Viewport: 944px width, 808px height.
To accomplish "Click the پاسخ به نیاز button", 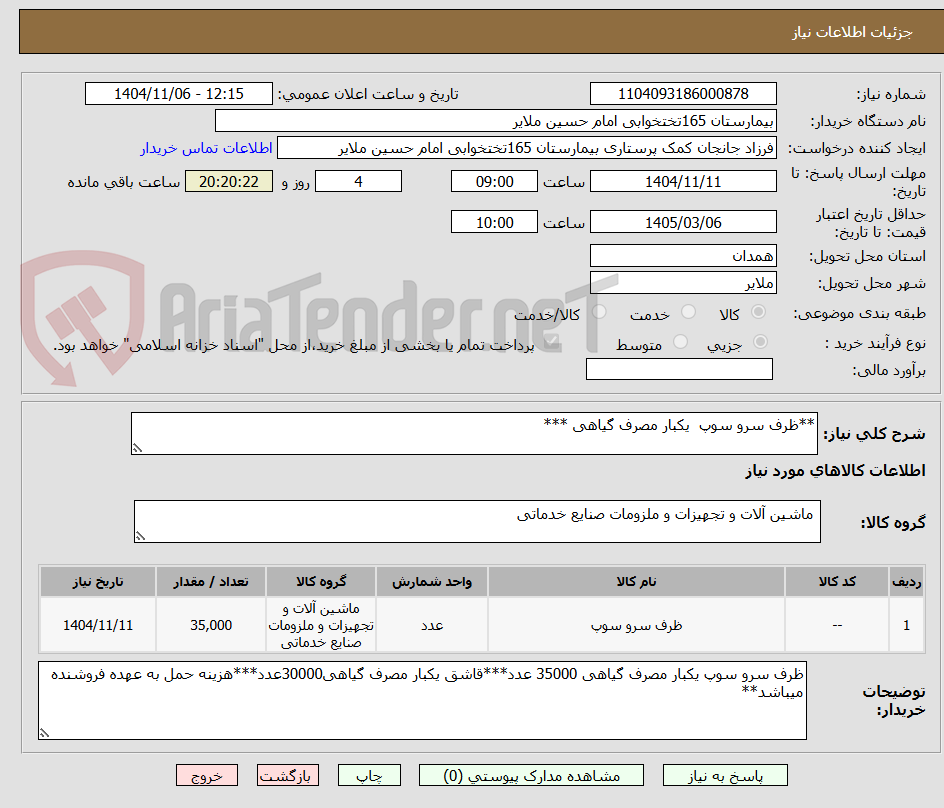I will 725,775.
